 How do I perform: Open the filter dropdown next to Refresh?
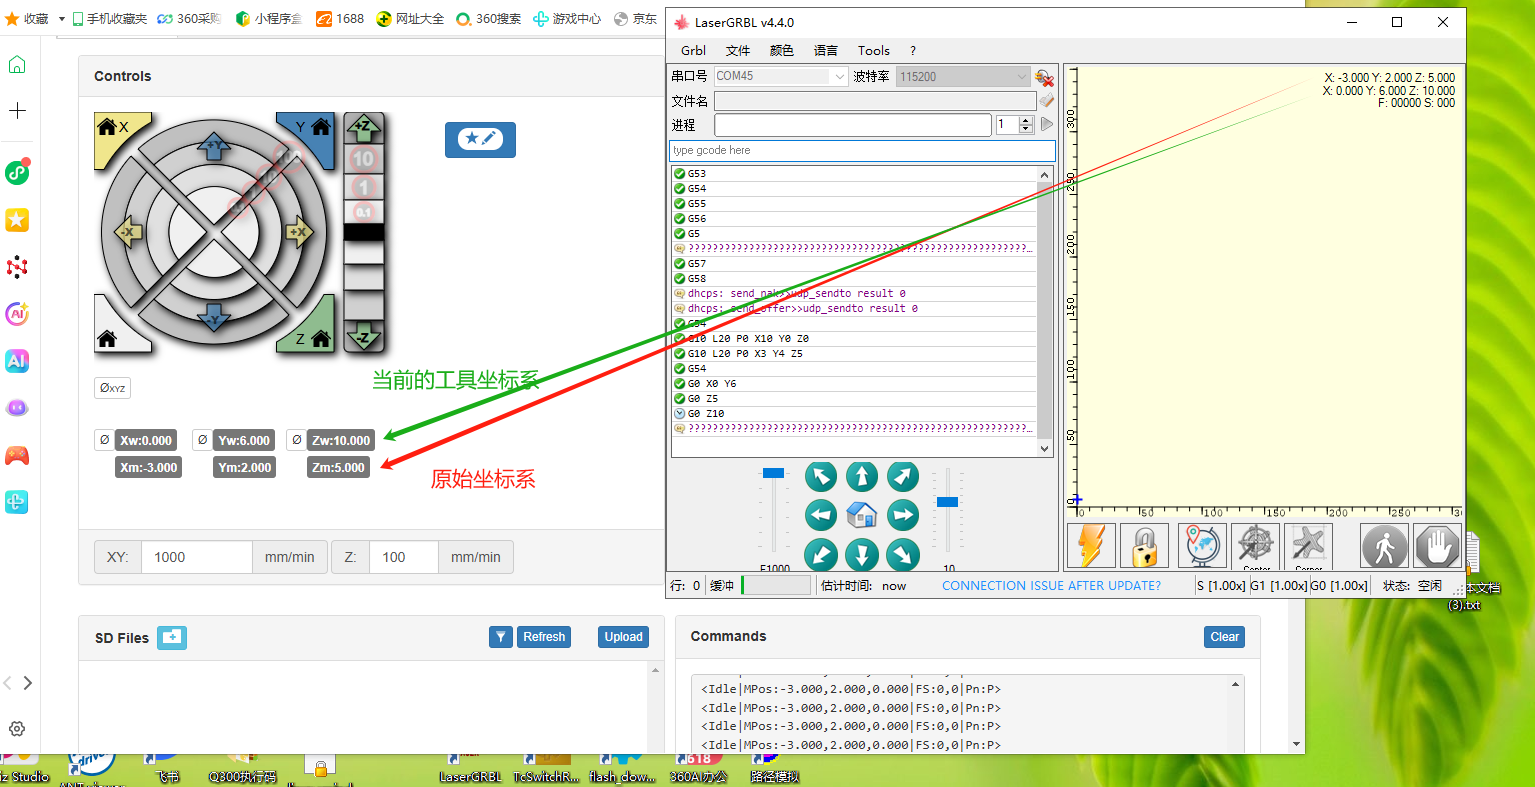pos(500,636)
